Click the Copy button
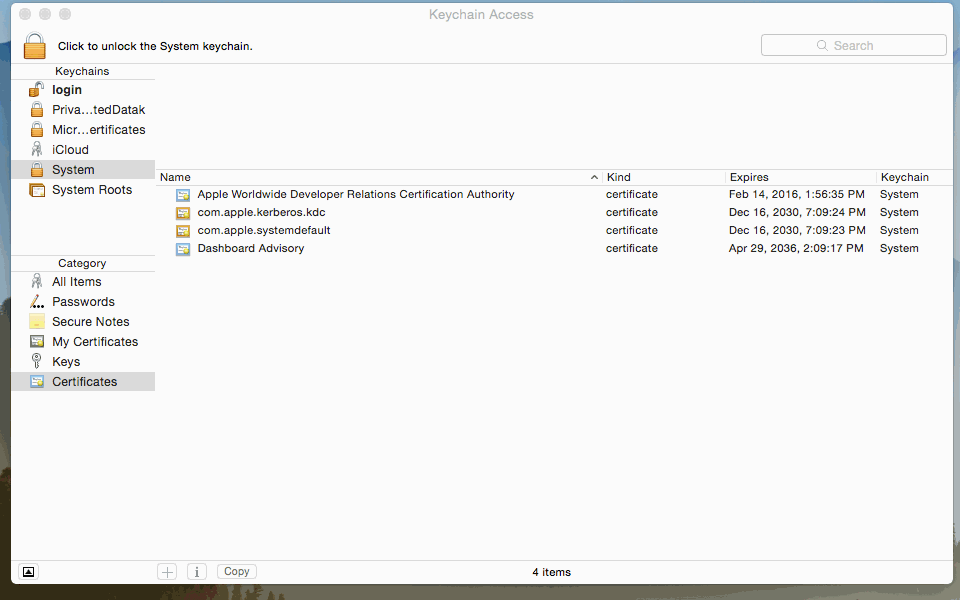Viewport: 960px width, 600px height. (236, 571)
